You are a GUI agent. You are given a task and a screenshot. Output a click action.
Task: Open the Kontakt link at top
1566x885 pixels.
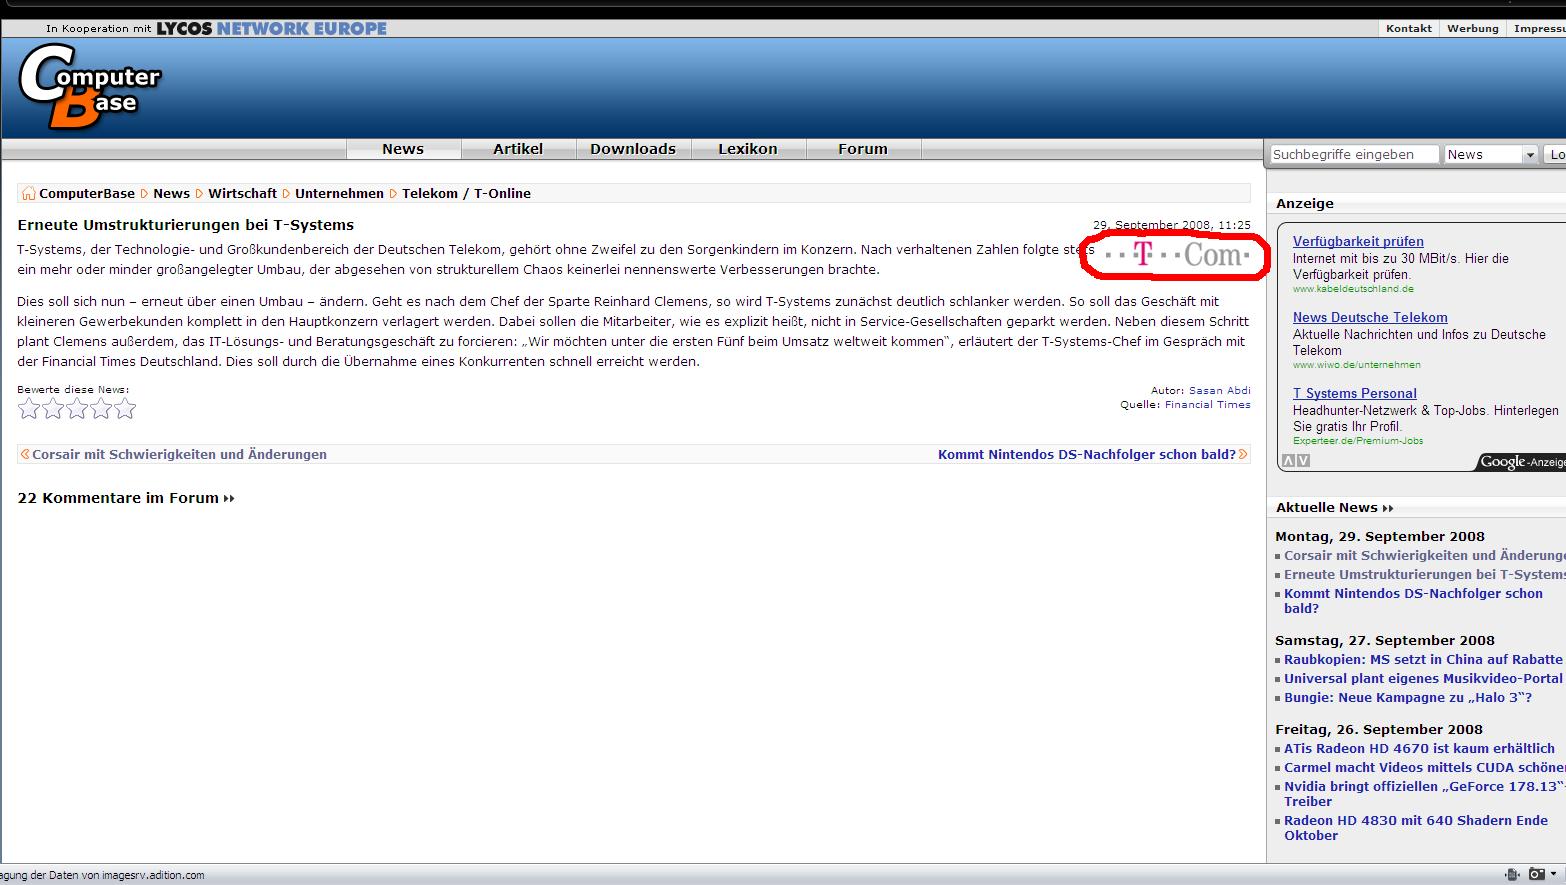coord(1409,28)
